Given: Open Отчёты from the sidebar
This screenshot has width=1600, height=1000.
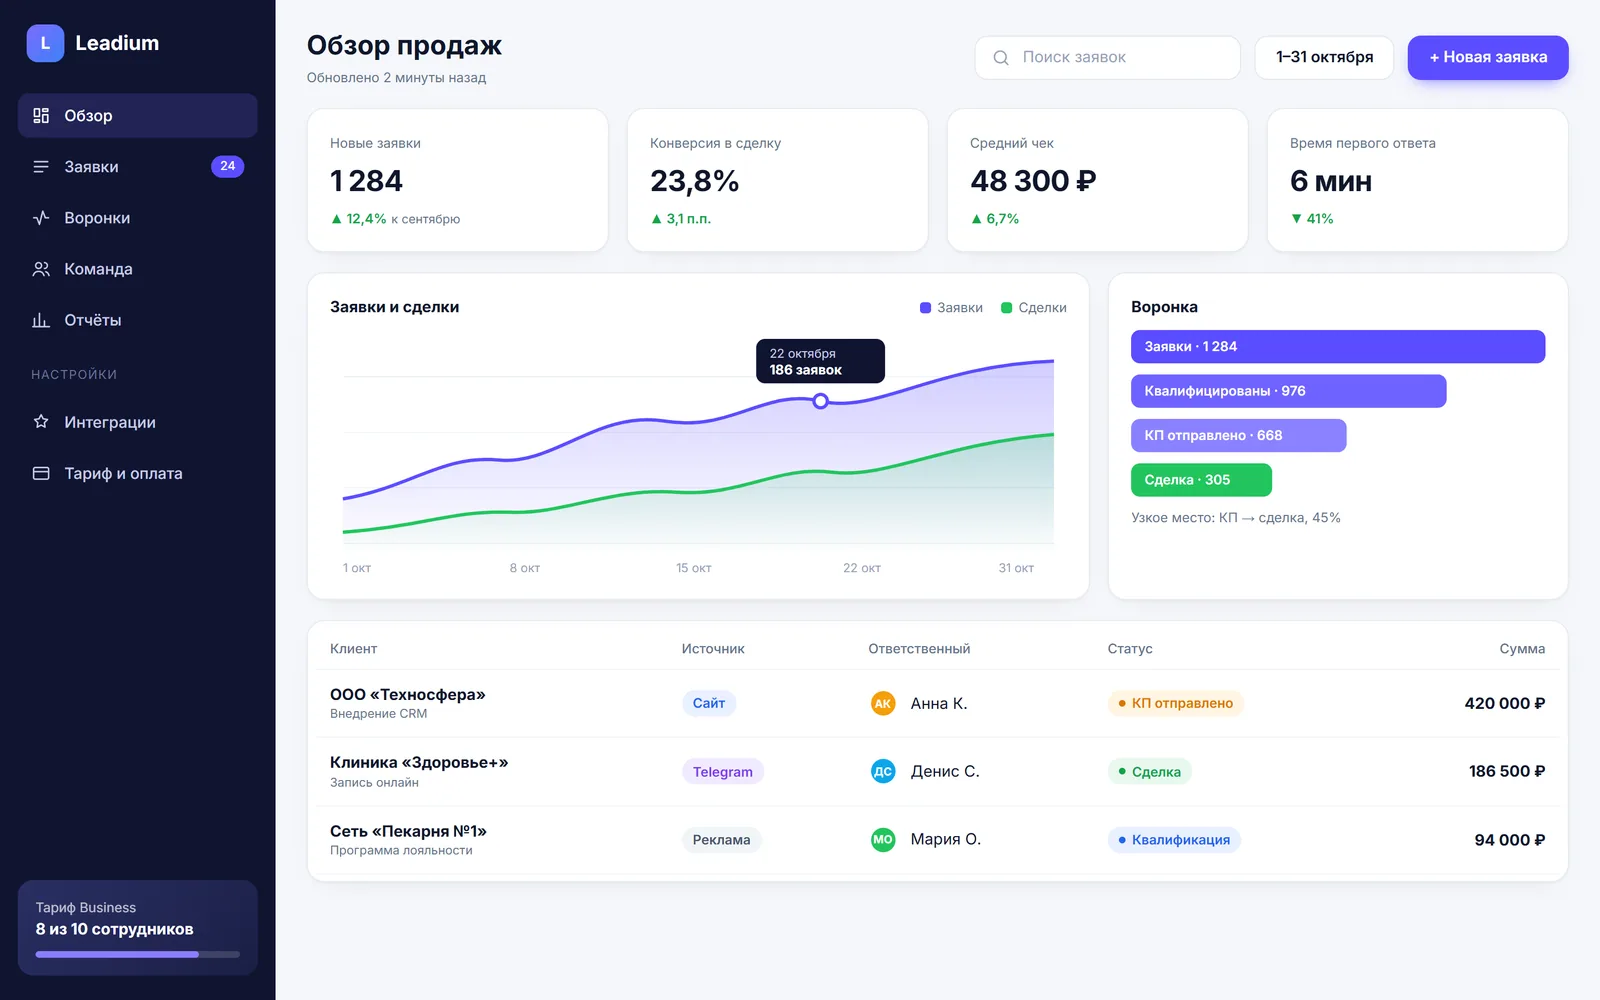Looking at the screenshot, I should [x=138, y=320].
